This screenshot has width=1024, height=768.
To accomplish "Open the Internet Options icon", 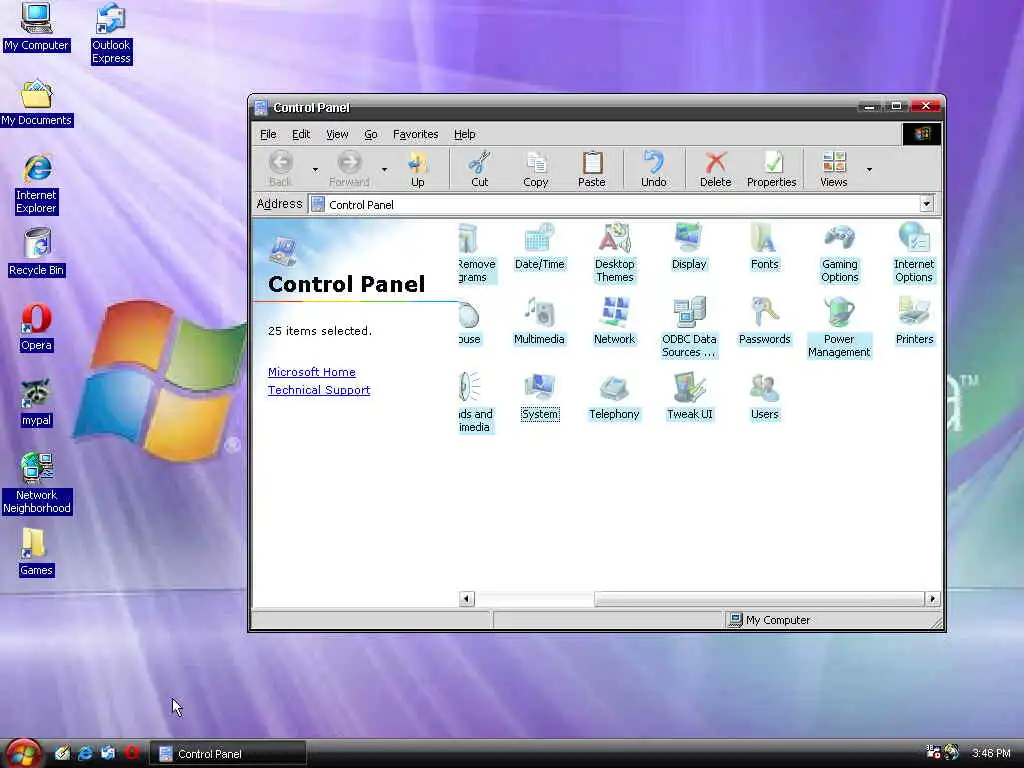I will pos(914,253).
